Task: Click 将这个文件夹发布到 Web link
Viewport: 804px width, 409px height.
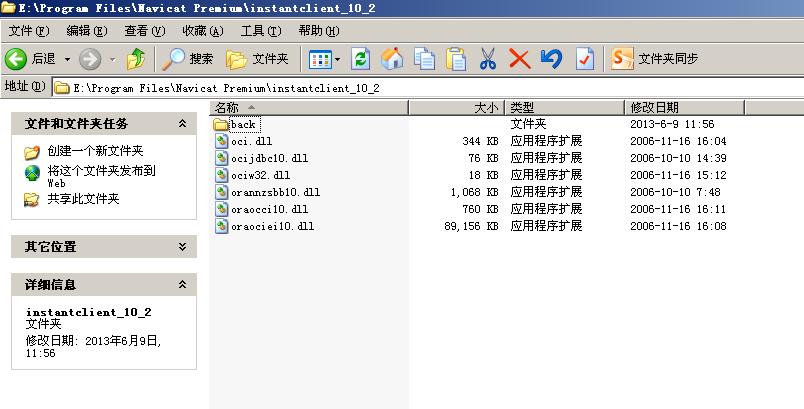Action: pos(101,176)
